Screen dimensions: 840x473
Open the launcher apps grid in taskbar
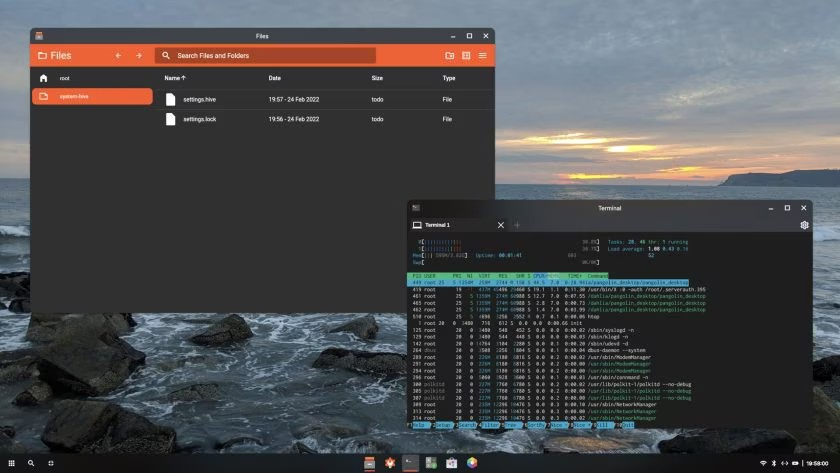pyautogui.click(x=11, y=463)
